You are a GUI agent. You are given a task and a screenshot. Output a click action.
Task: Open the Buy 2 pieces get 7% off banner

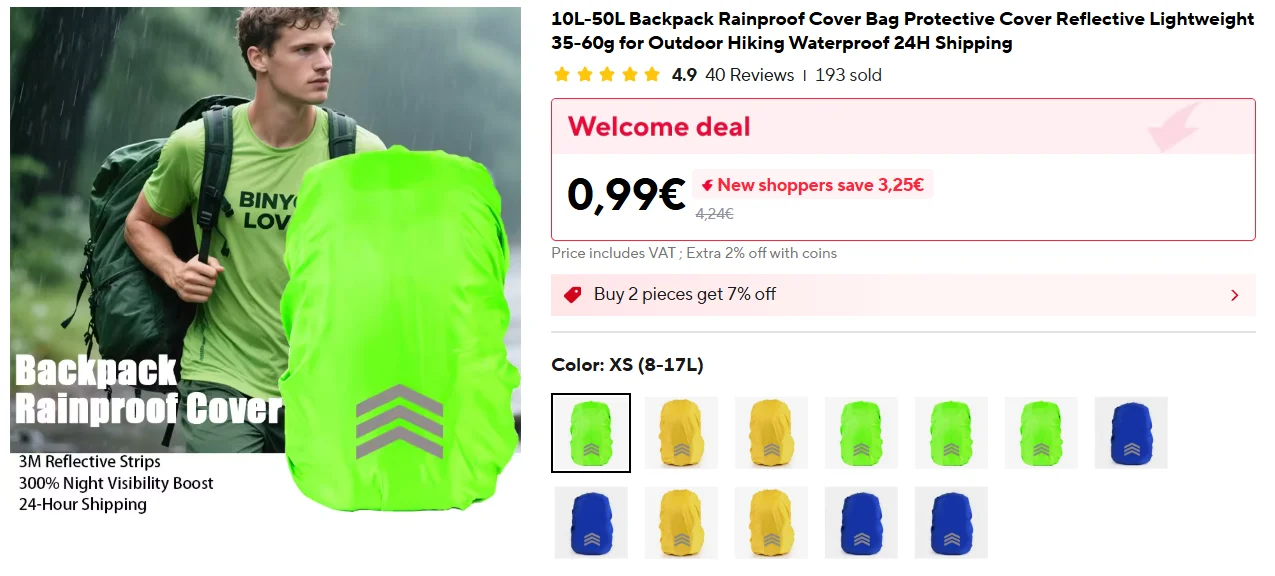[903, 295]
